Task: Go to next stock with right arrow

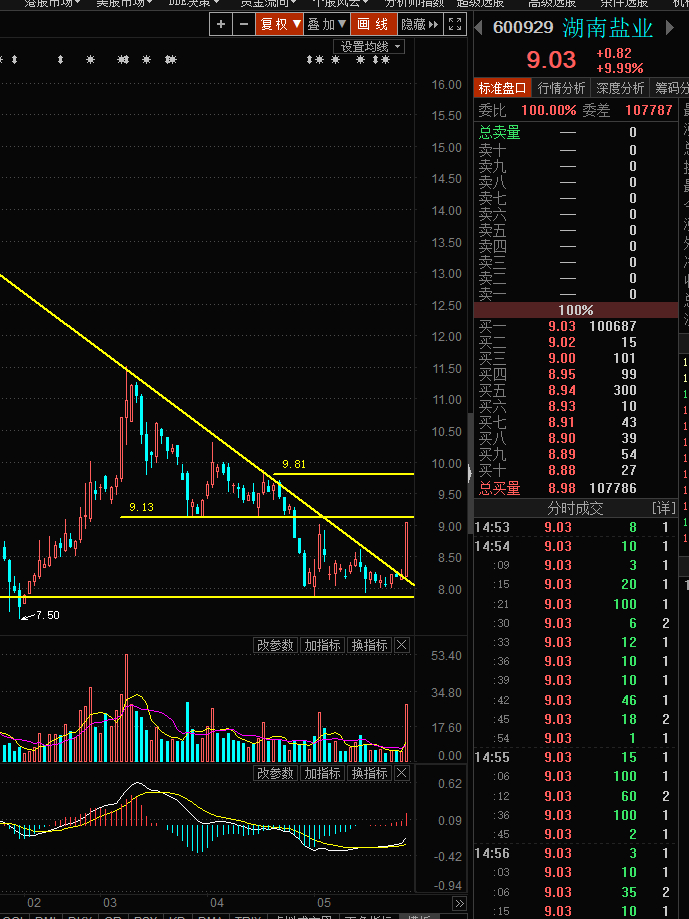Action: click(670, 27)
